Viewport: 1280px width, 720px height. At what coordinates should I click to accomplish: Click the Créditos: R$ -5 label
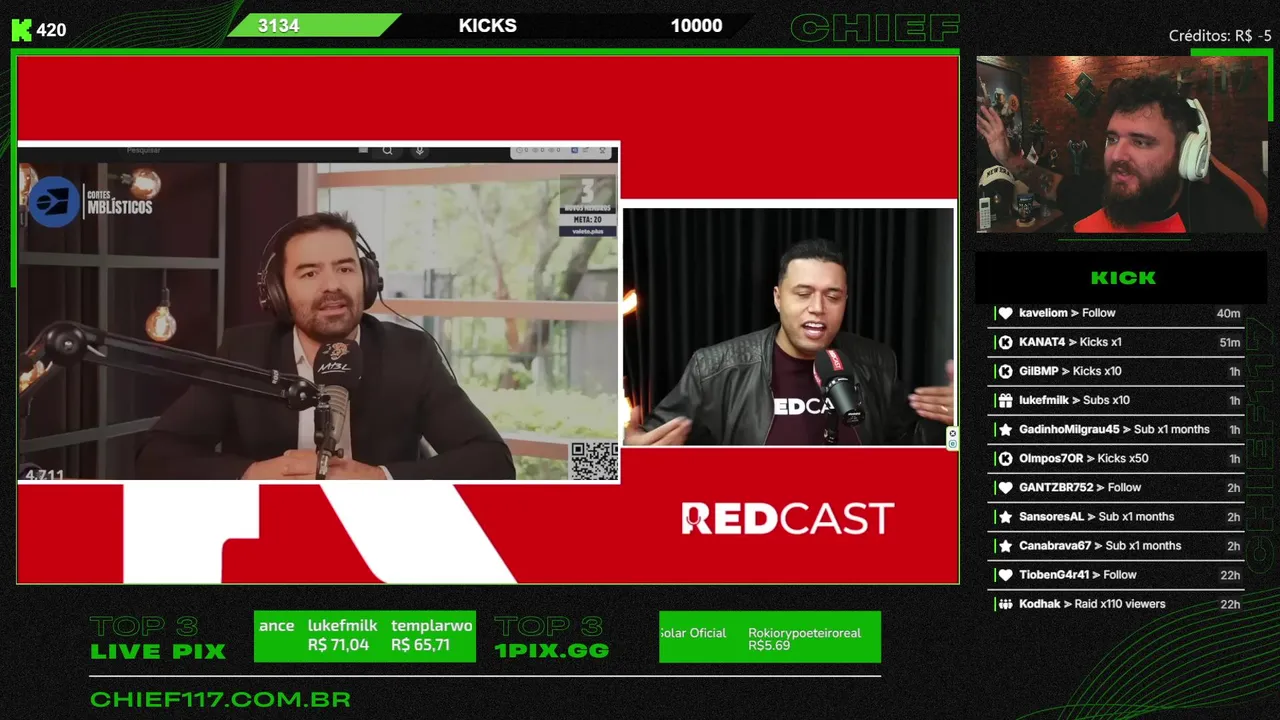click(x=1220, y=36)
